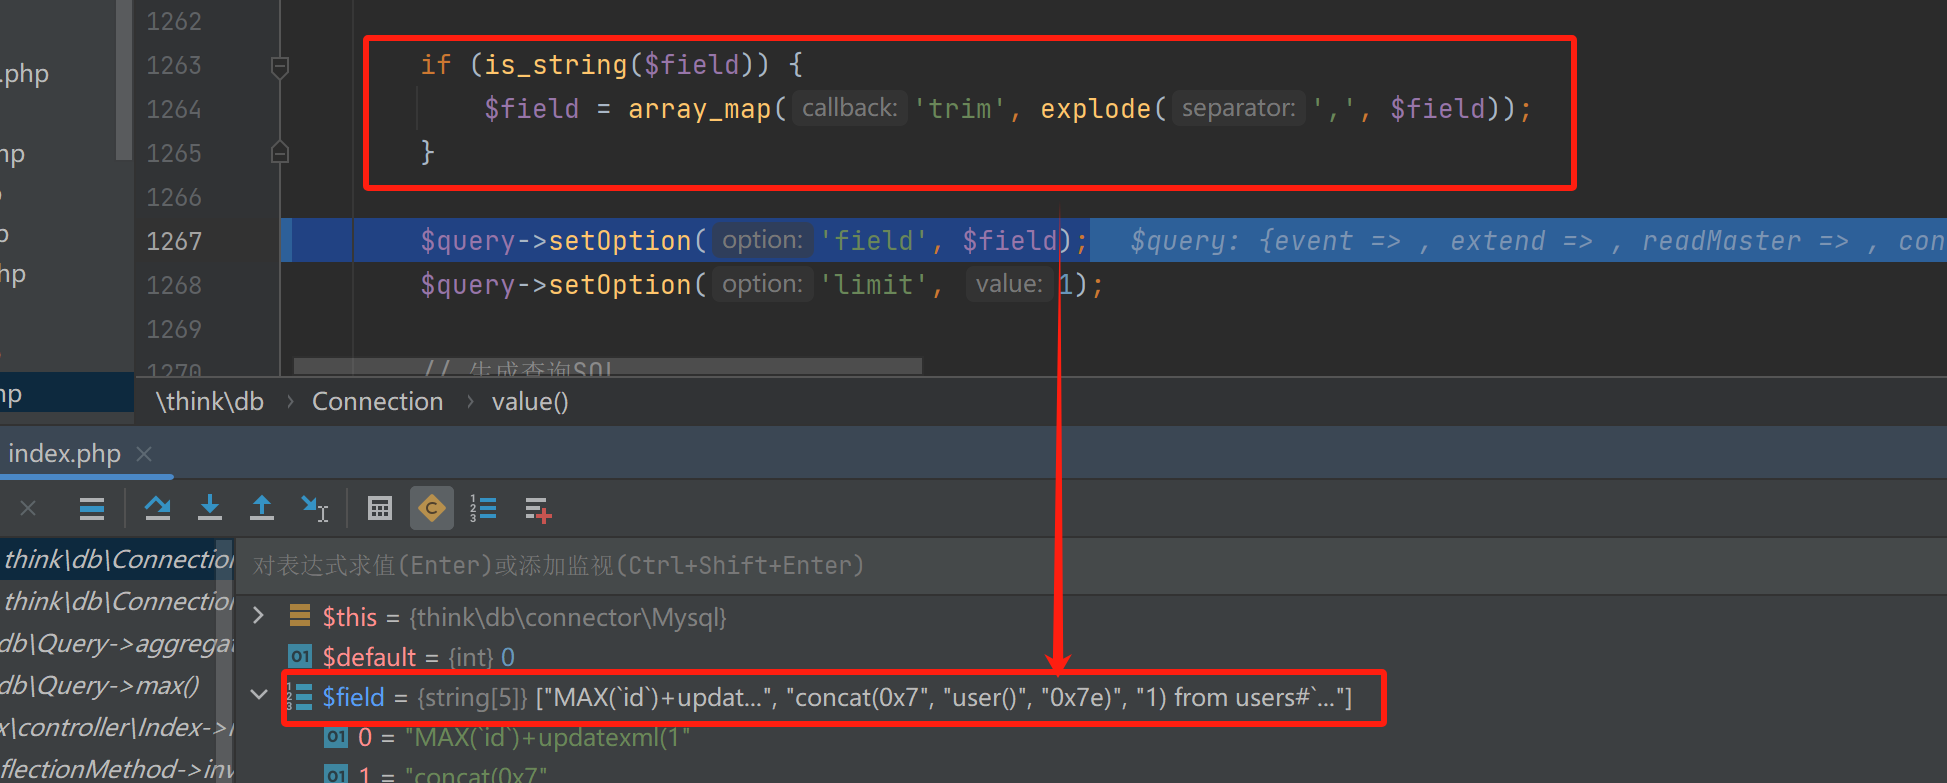Viewport: 1947px width, 783px height.
Task: Collapse the $field array variable
Action: pyautogui.click(x=259, y=695)
